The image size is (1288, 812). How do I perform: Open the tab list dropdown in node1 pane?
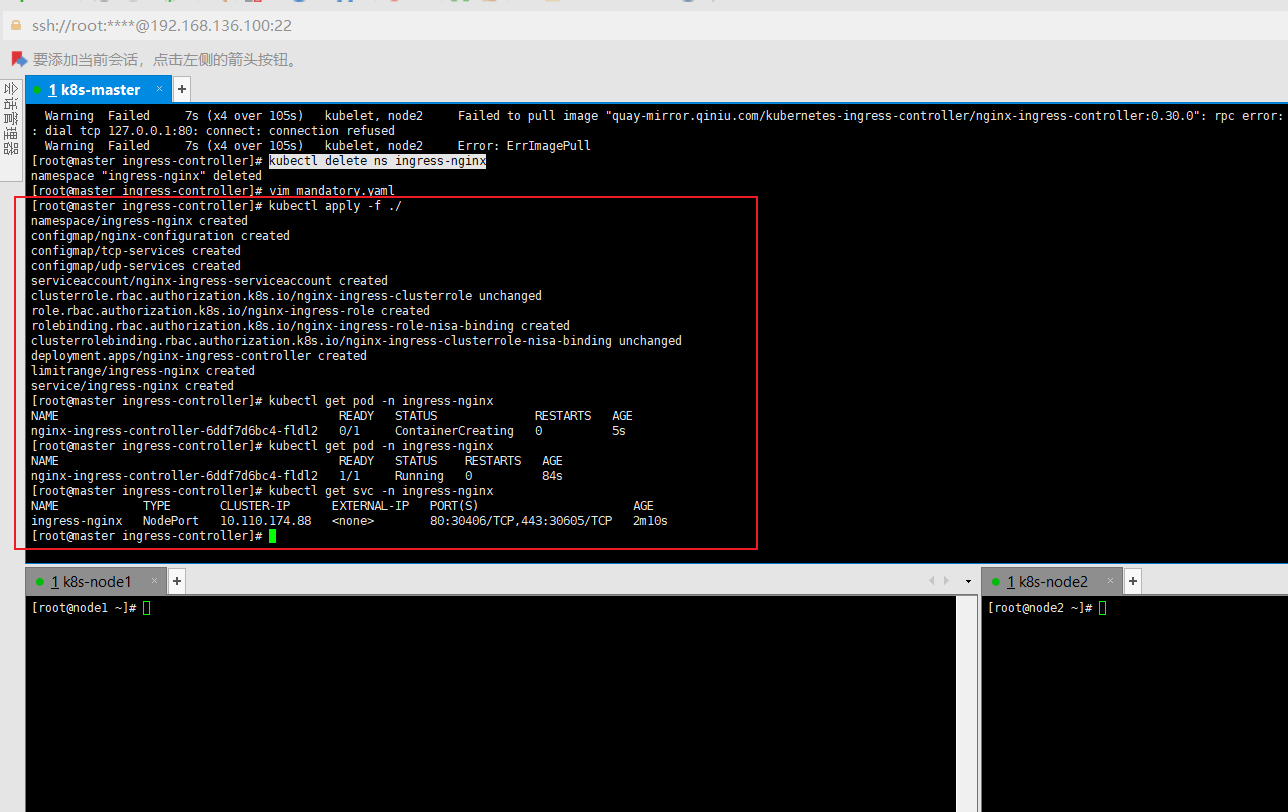(968, 581)
